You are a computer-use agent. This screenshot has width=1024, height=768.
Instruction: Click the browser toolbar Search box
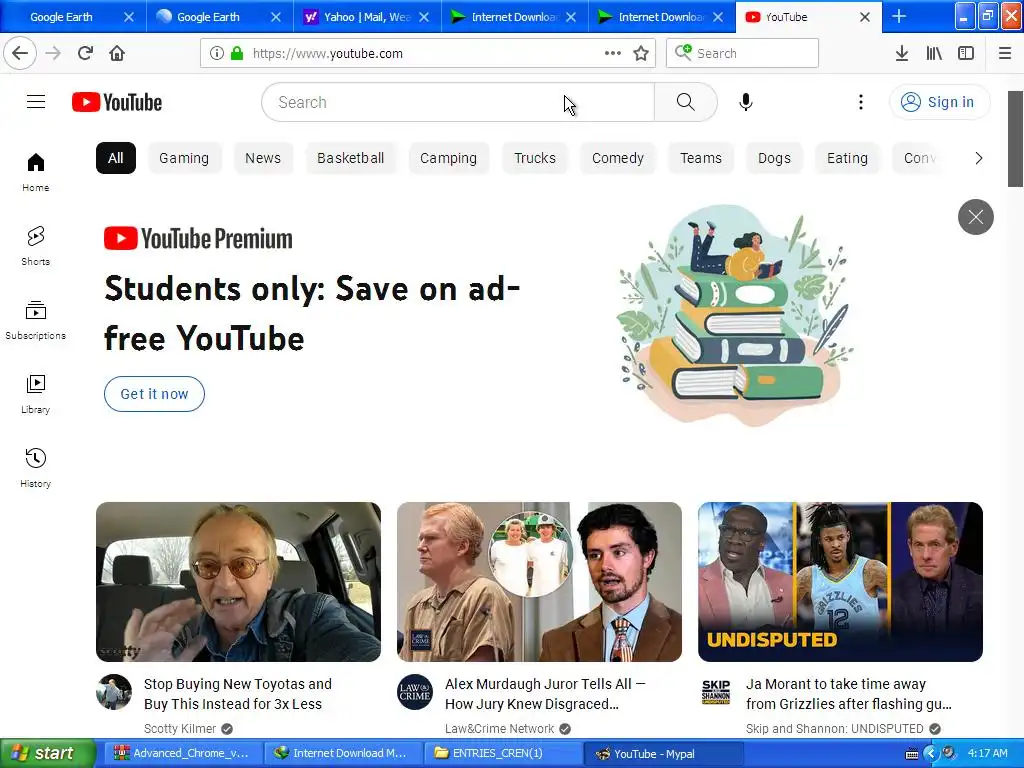tap(742, 53)
